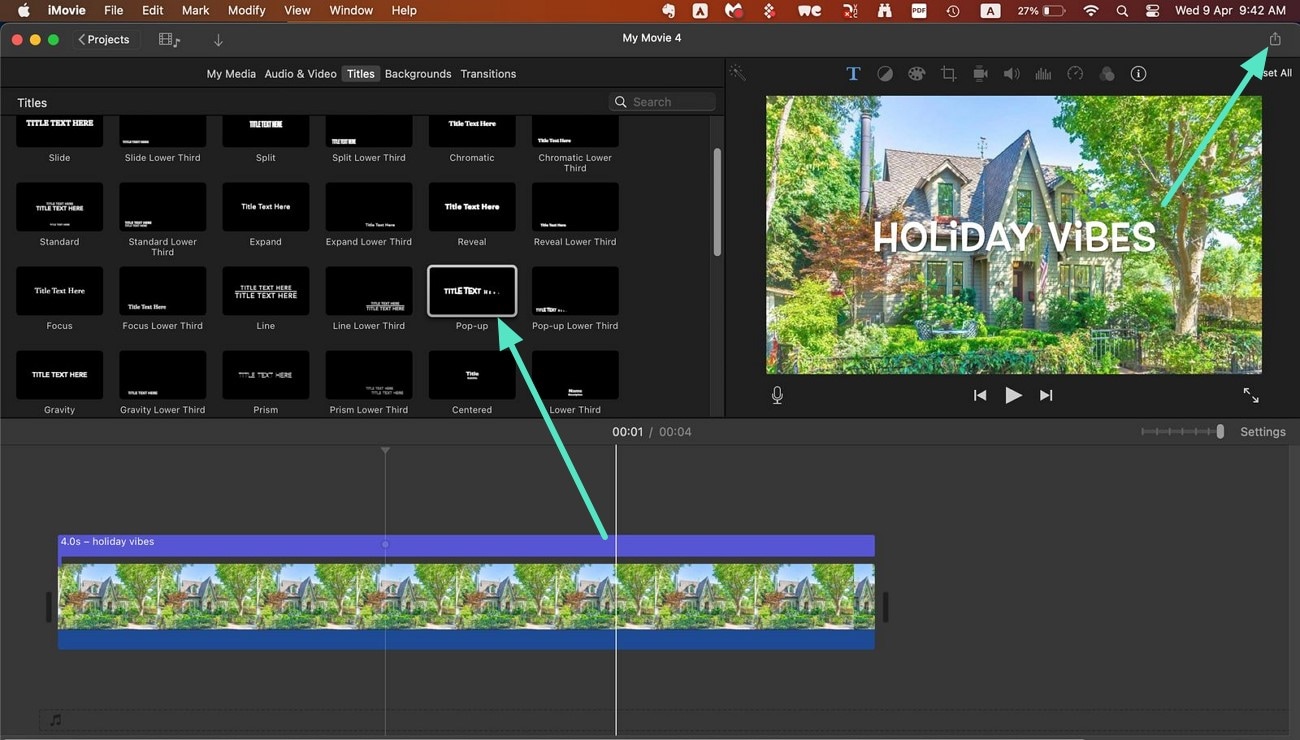Adjust the timeline zoom slider

1183,432
